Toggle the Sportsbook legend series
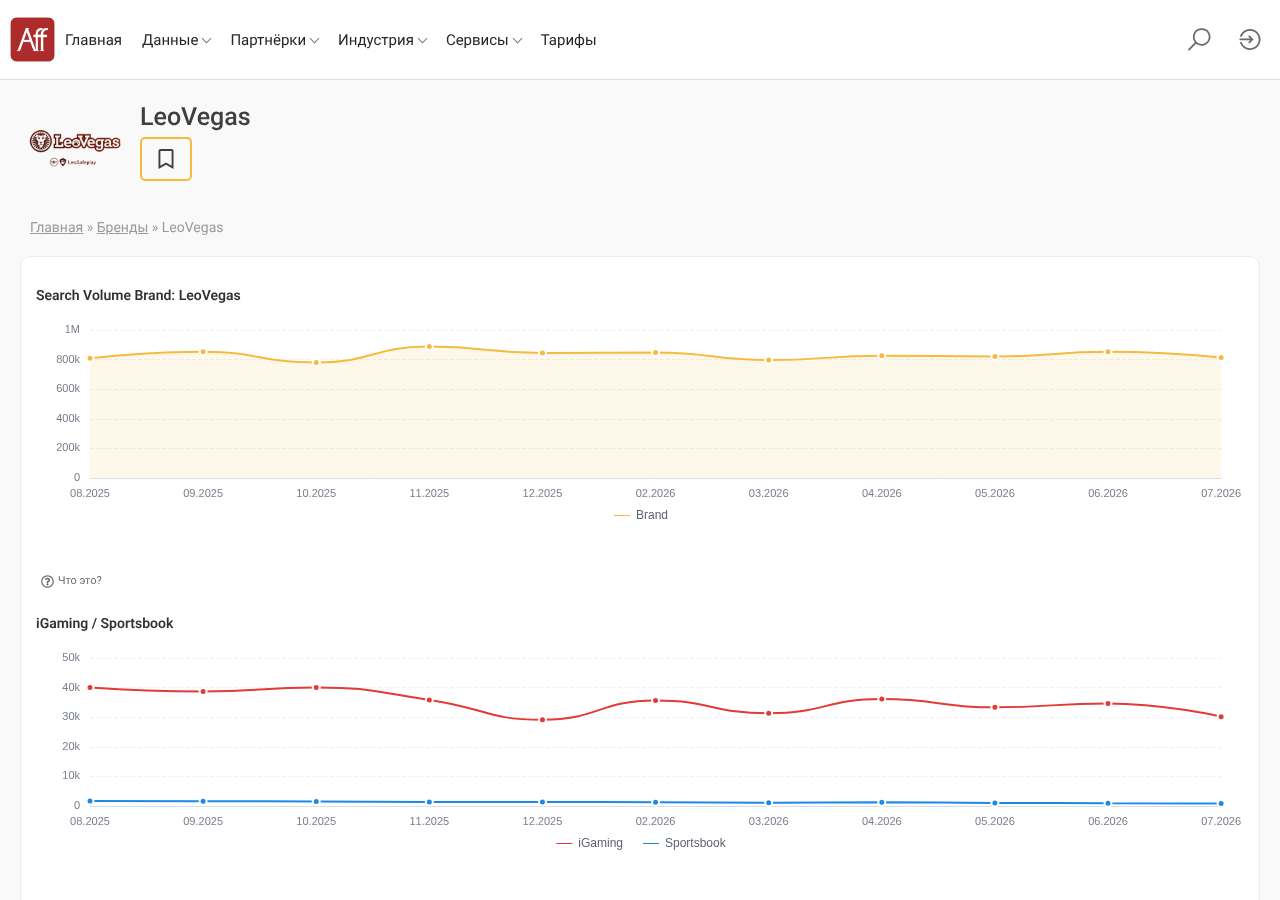This screenshot has height=900, width=1280. click(684, 843)
